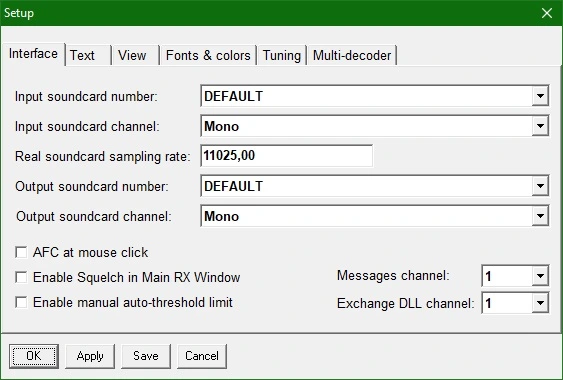Select the Interface tab
The image size is (563, 380).
33,54
